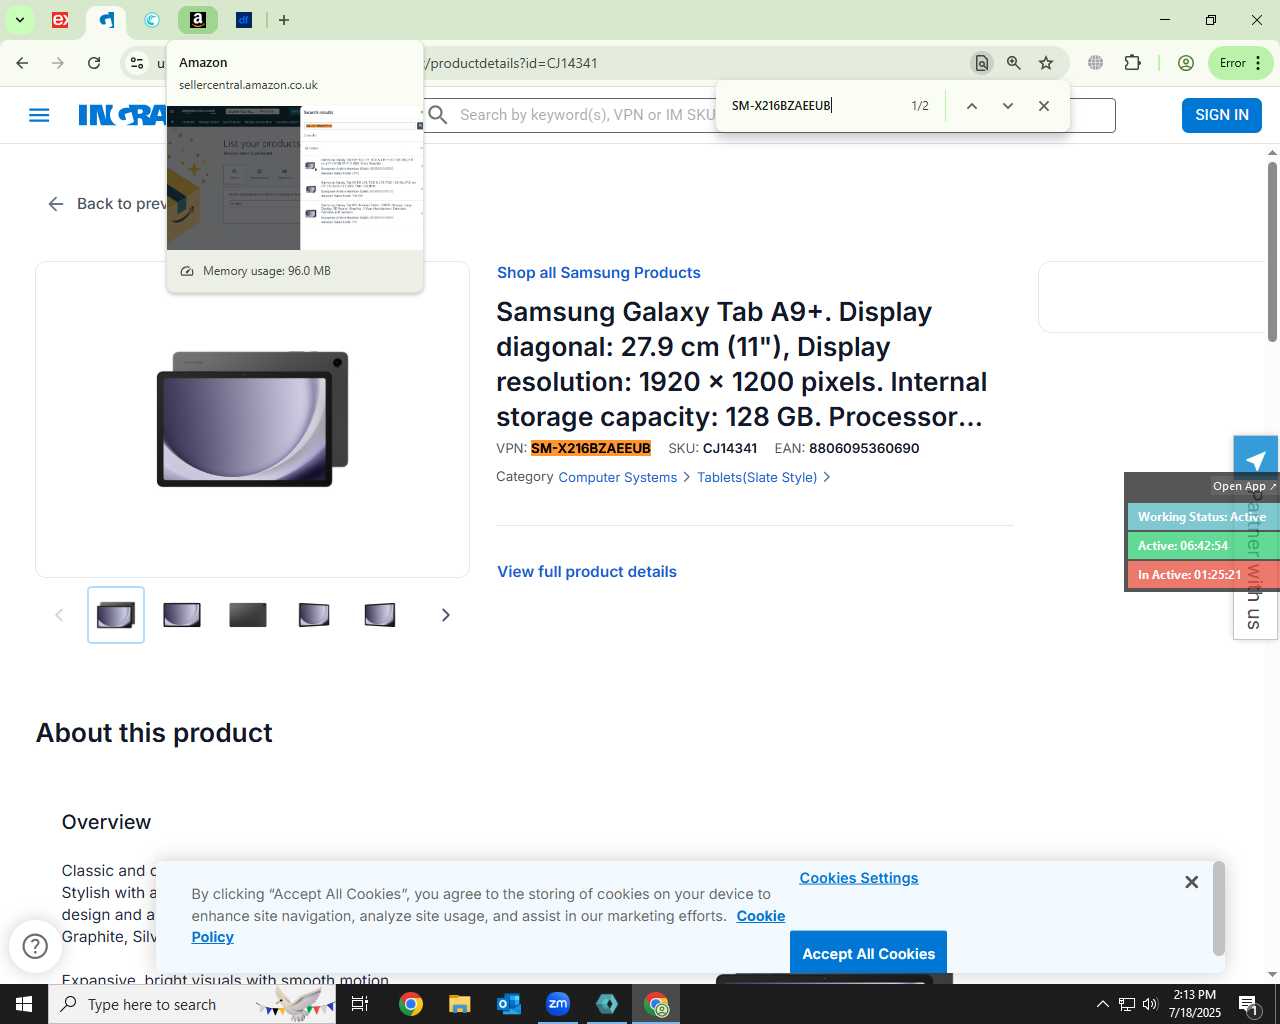Viewport: 1280px width, 1024px height.
Task: Open Zoom from the taskbar
Action: coord(558,1004)
